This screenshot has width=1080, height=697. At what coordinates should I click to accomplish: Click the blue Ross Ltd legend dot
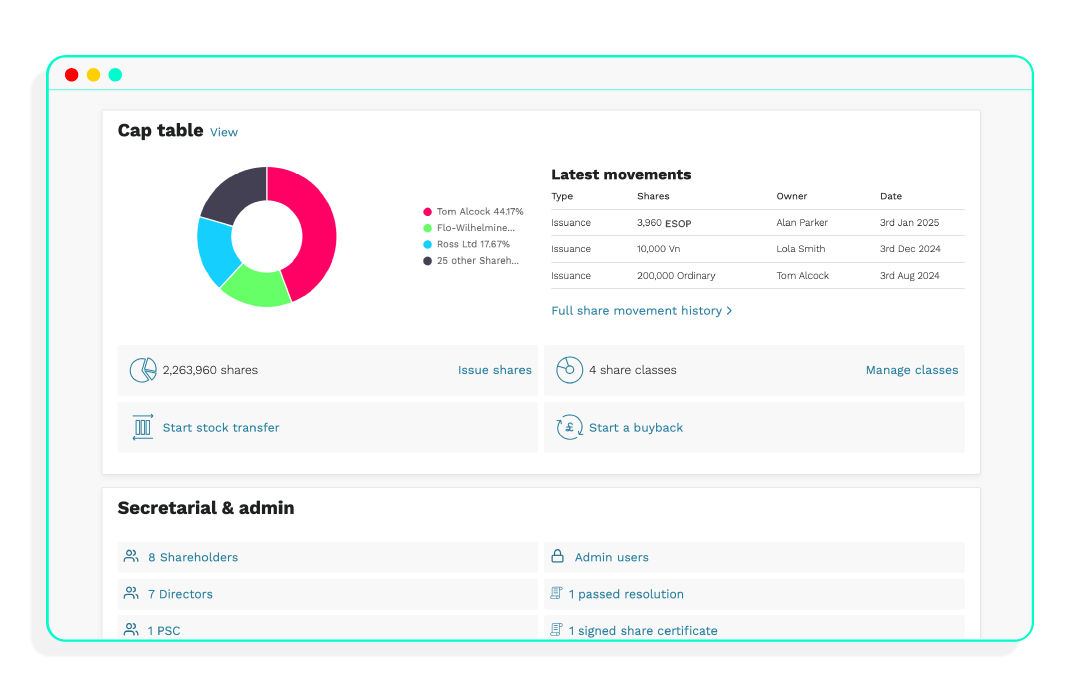(428, 245)
